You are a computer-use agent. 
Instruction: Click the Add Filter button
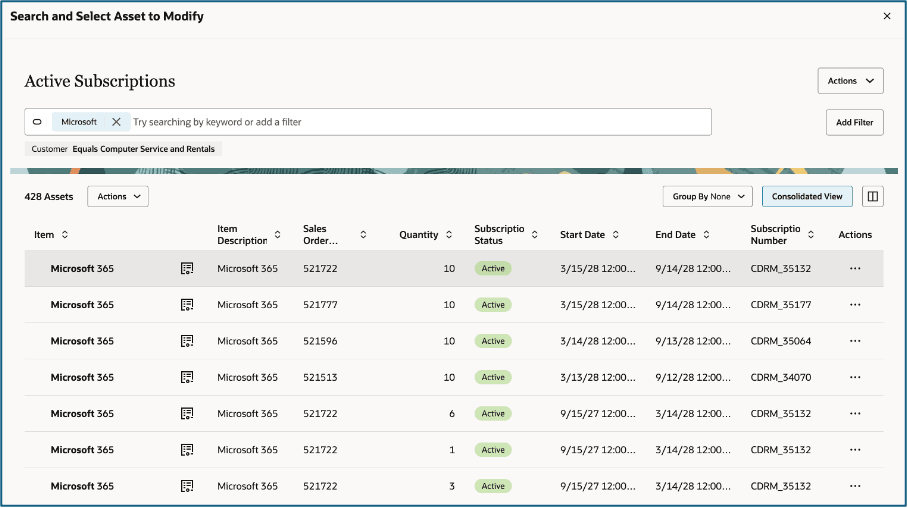854,122
